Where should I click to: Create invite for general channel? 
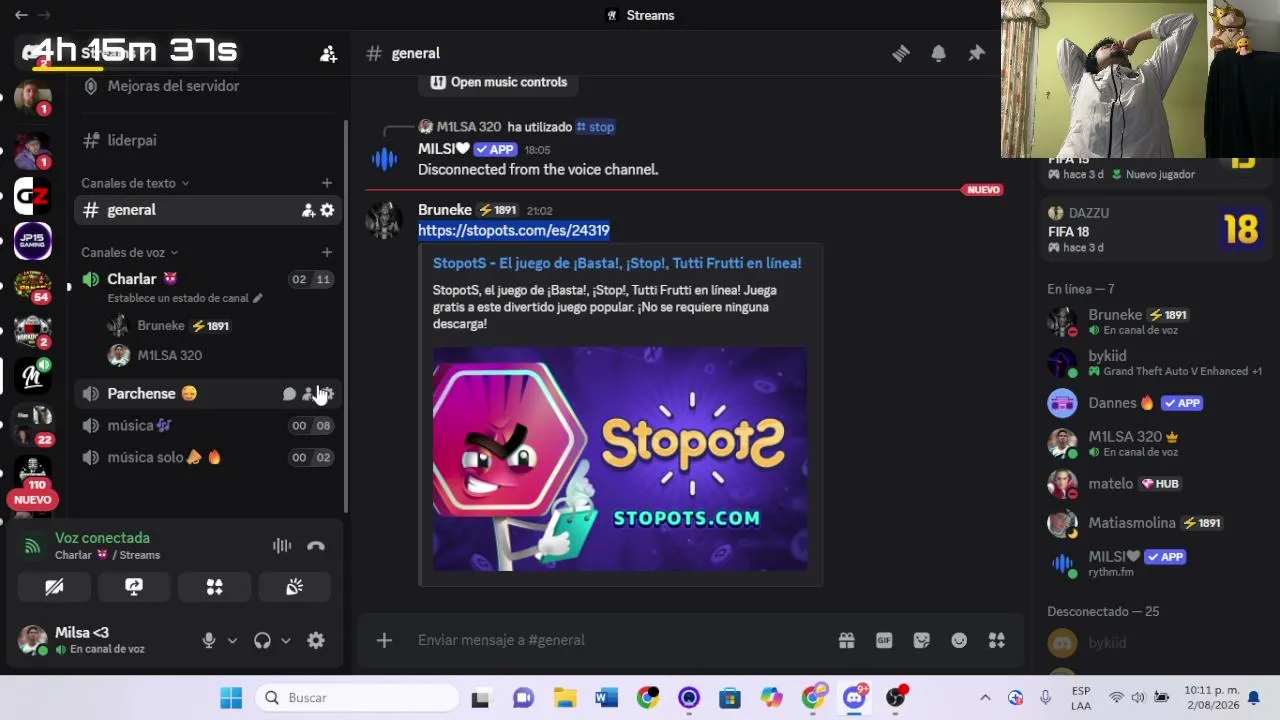308,210
